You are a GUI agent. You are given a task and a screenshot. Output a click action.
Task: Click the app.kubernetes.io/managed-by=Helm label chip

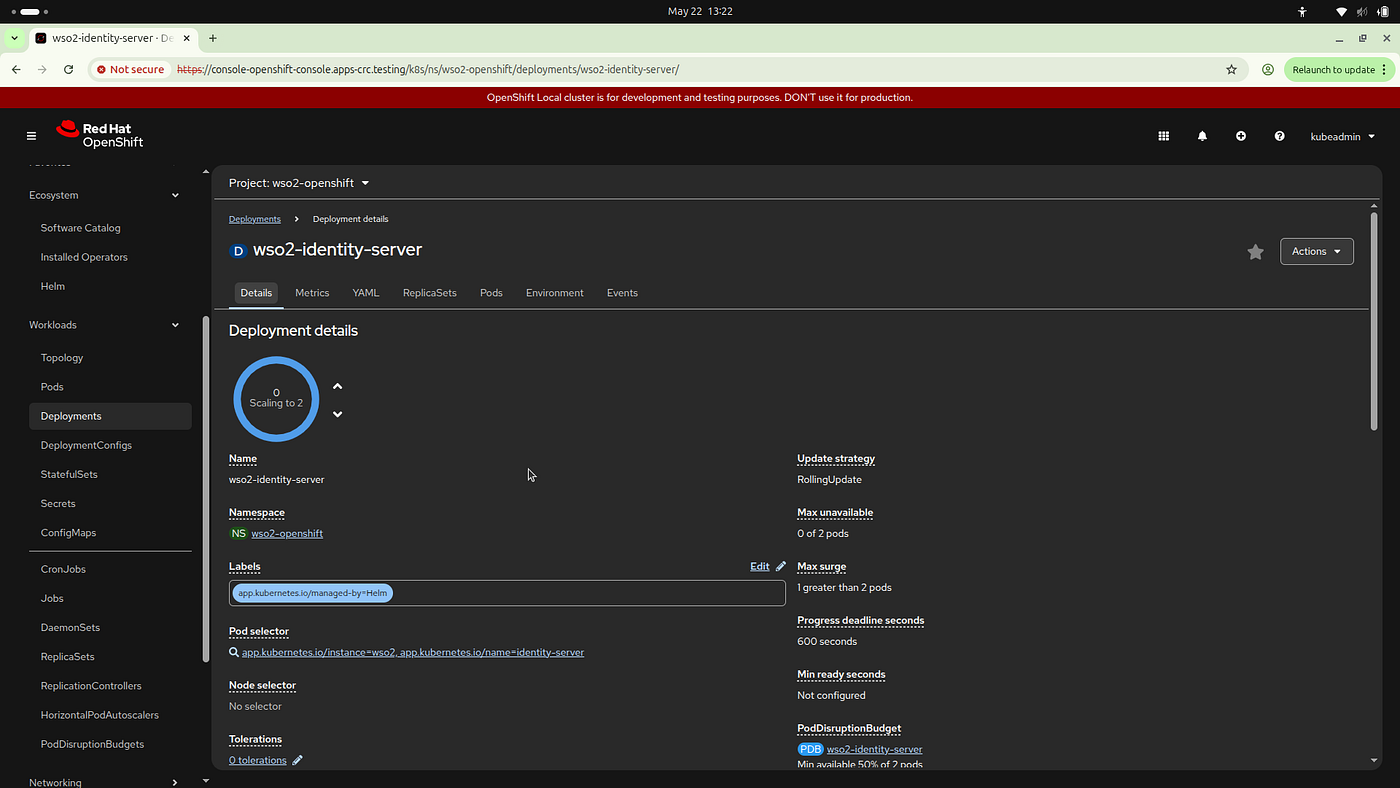pos(313,593)
